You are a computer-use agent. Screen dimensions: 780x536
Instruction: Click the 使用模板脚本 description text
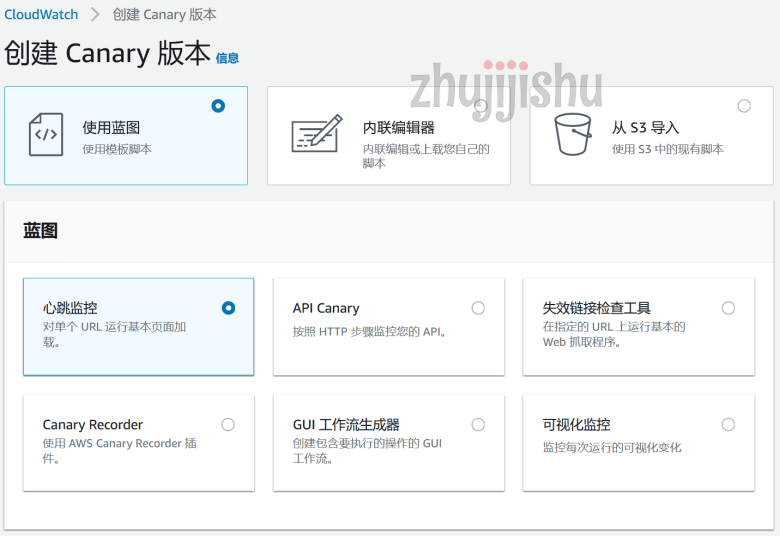point(117,149)
